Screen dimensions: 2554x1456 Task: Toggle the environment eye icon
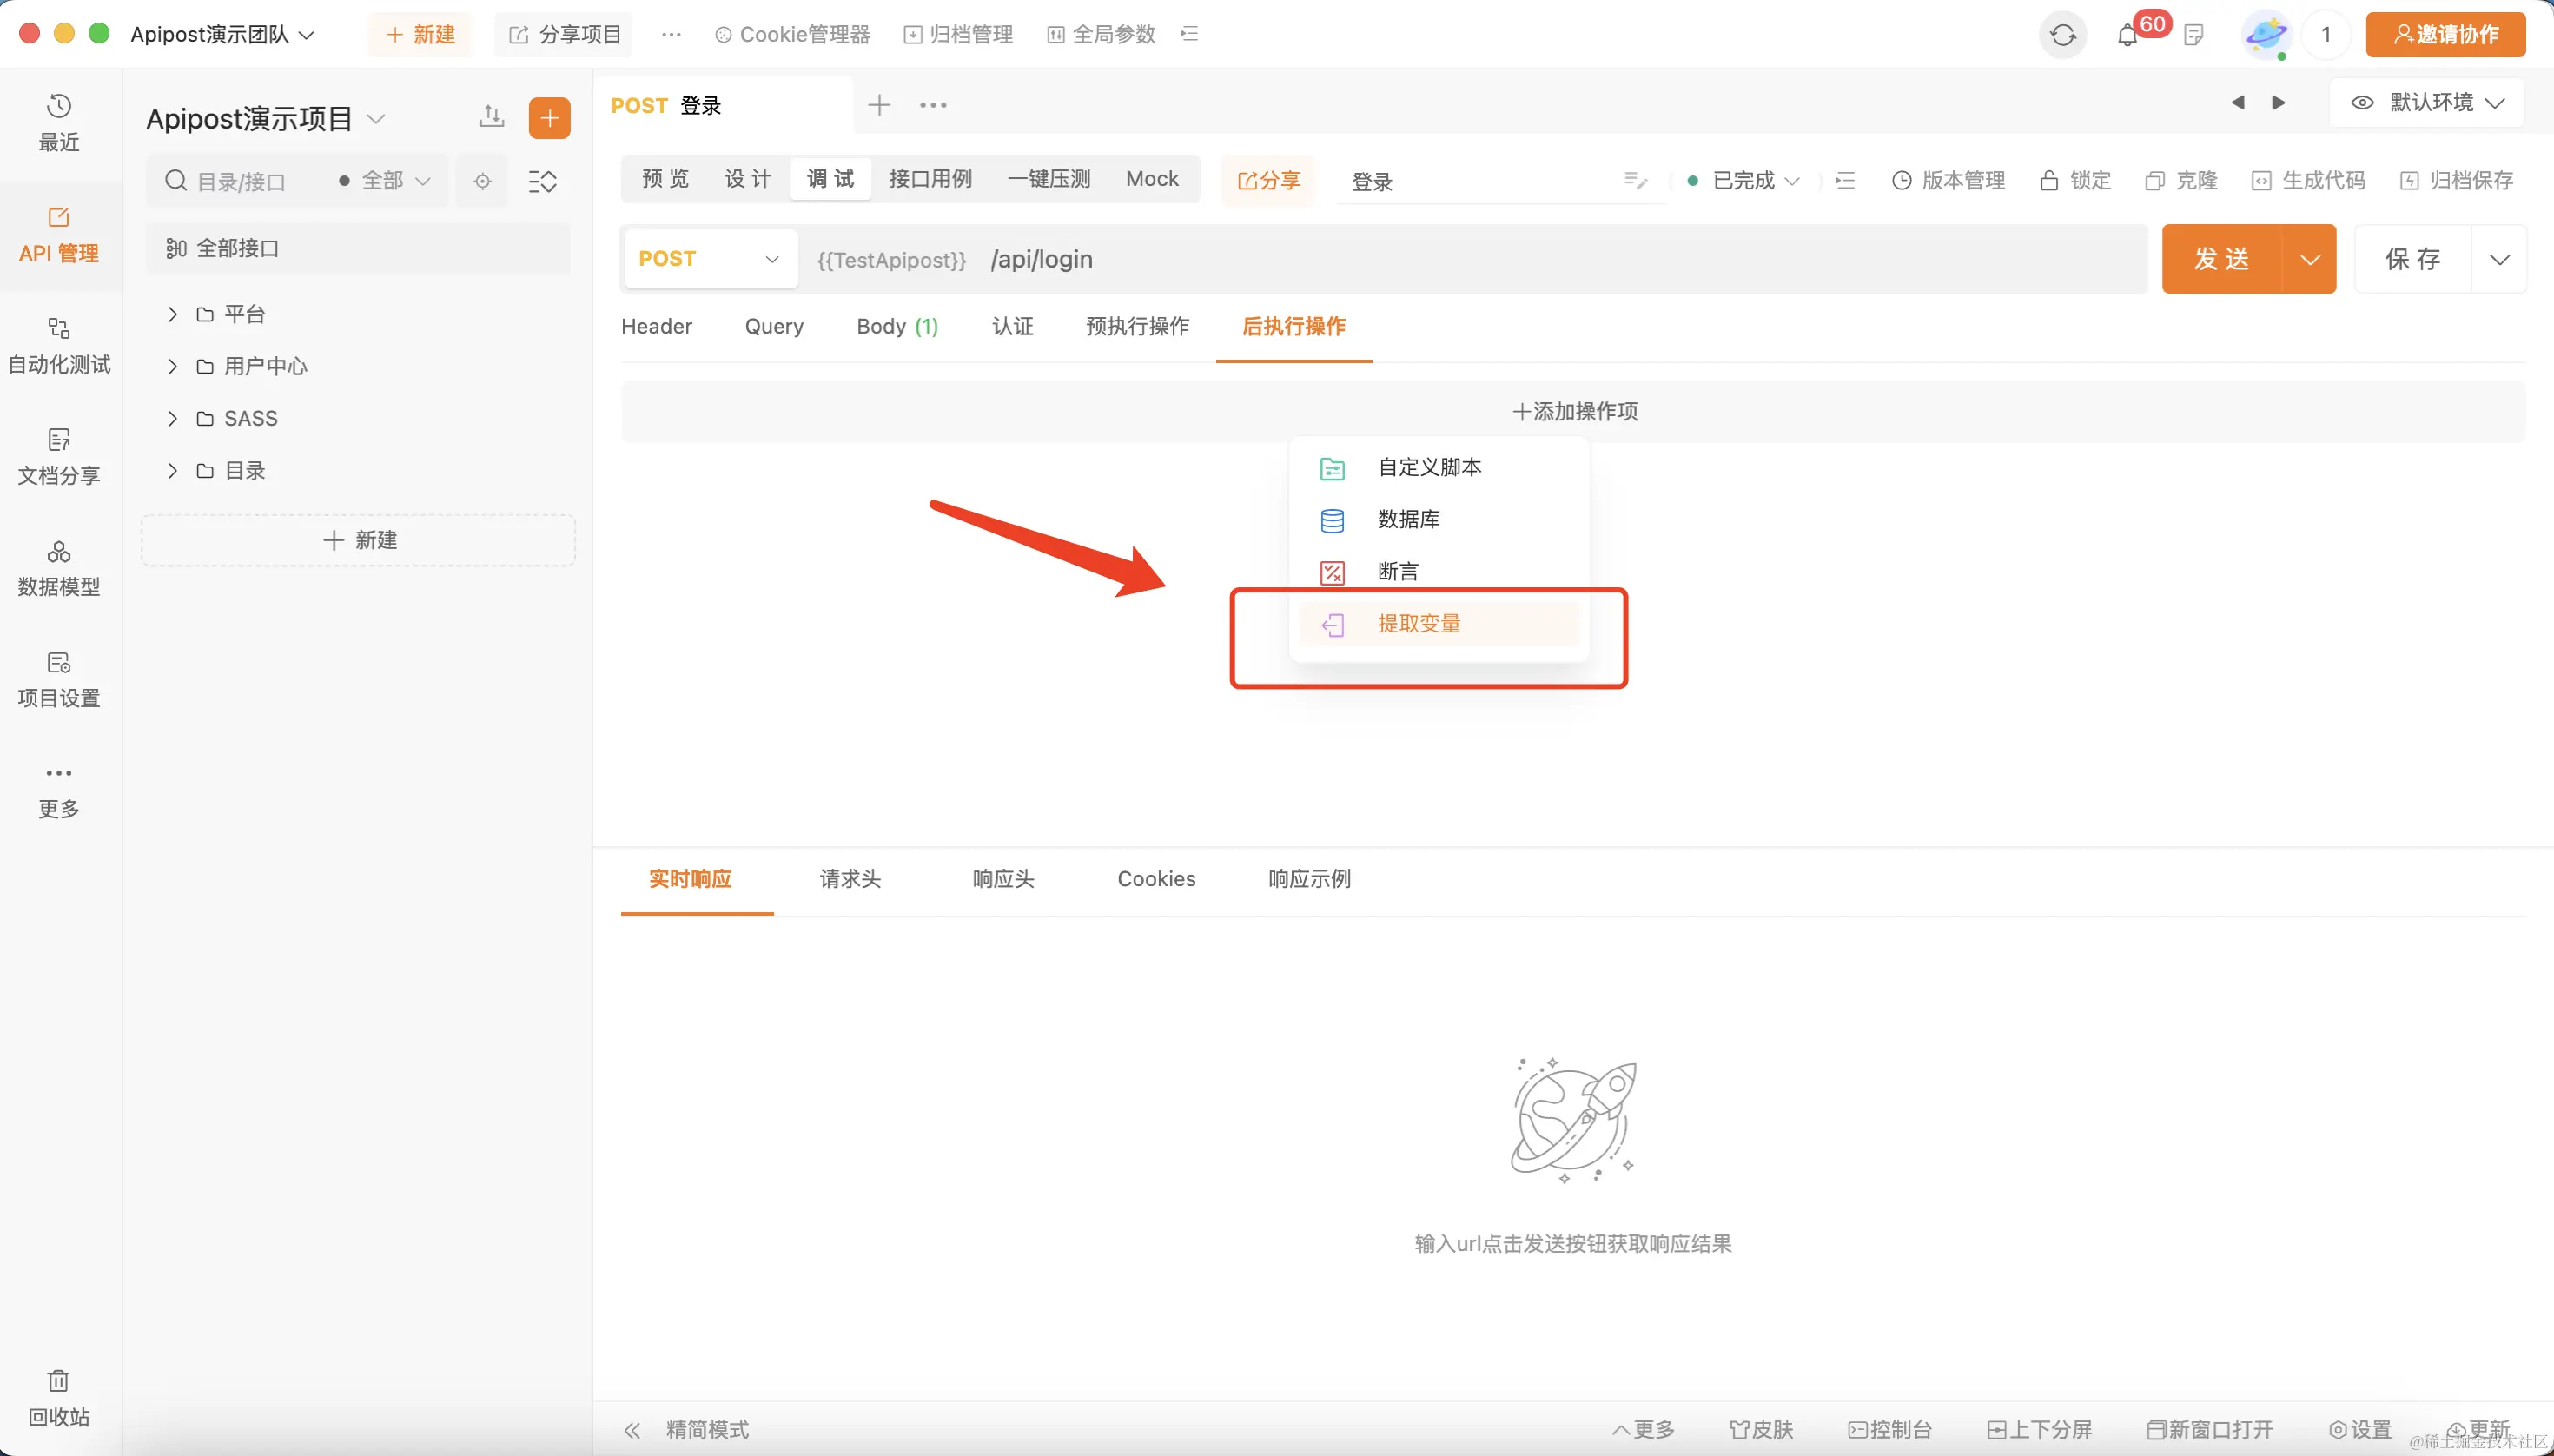[x=2362, y=102]
